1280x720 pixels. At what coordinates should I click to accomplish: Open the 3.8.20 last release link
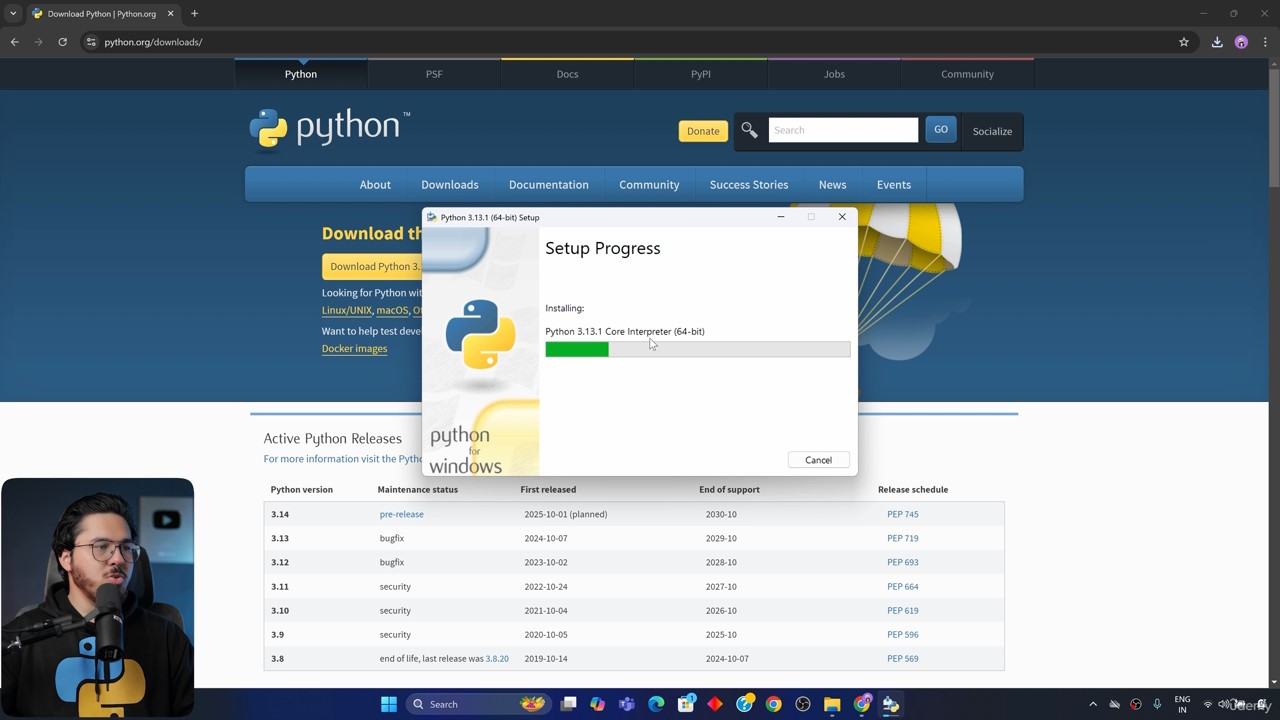pos(497,658)
